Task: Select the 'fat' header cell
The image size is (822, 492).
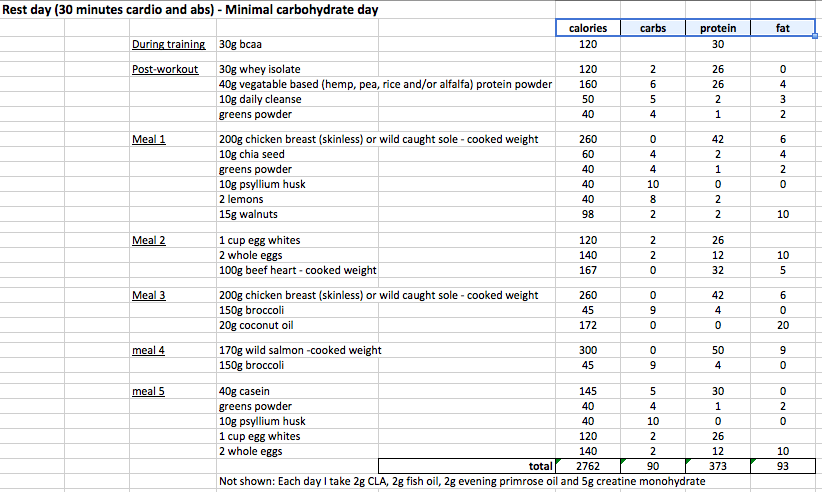Action: click(783, 28)
